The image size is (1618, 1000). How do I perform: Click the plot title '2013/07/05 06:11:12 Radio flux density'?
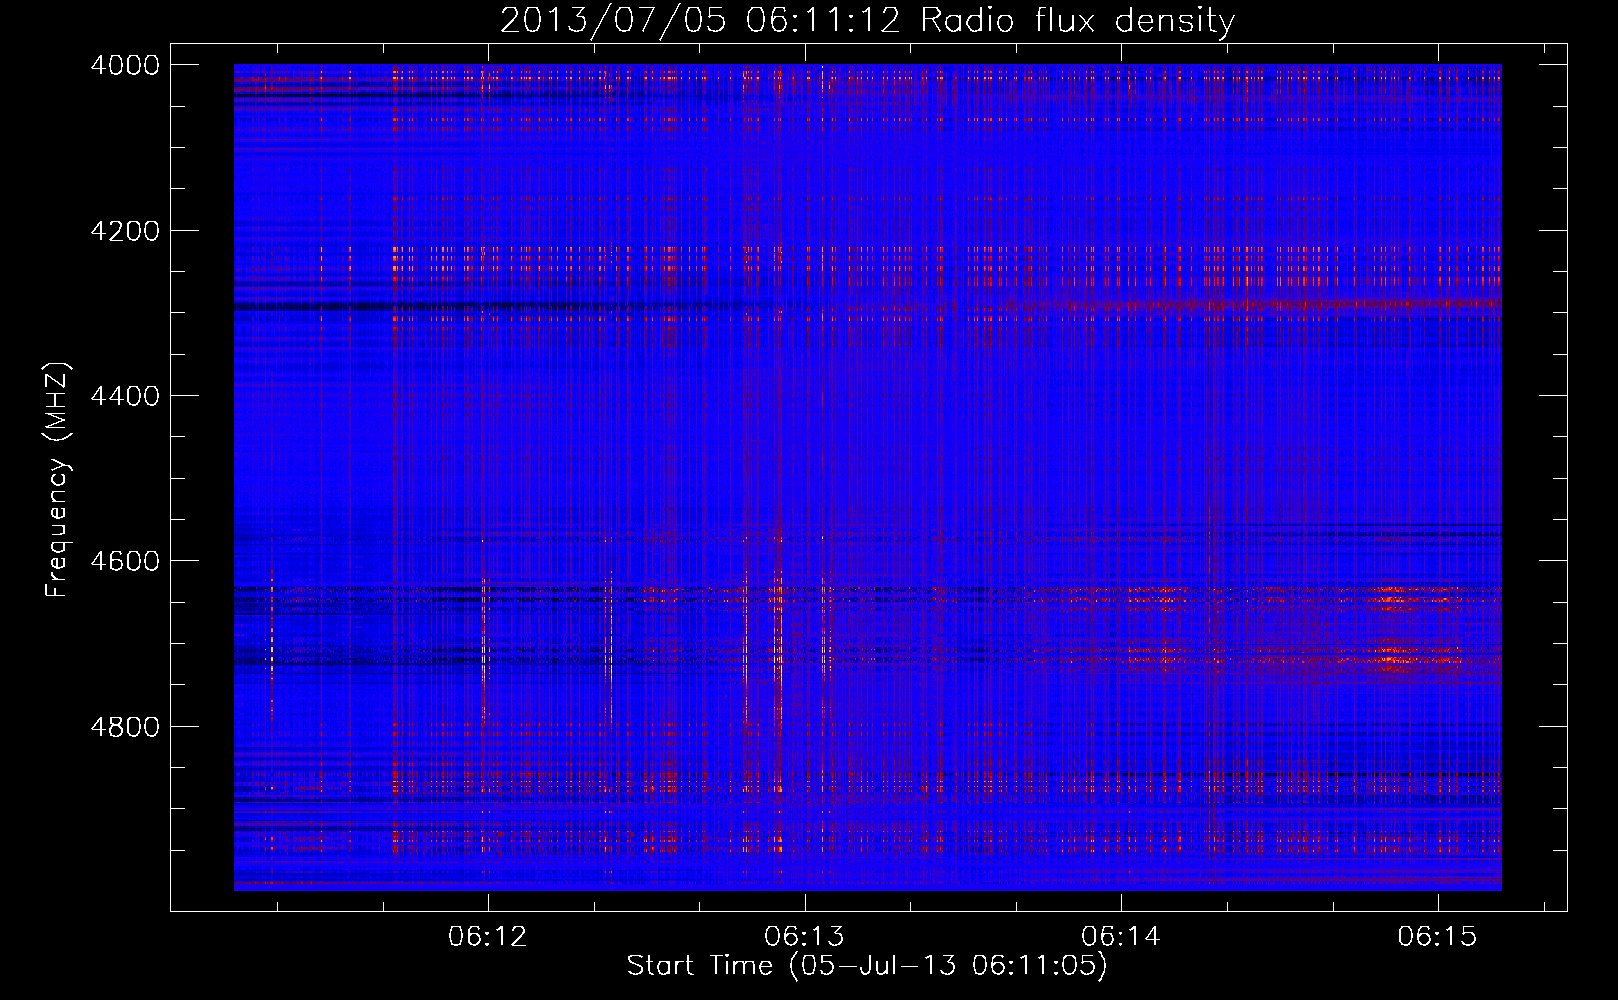click(867, 21)
